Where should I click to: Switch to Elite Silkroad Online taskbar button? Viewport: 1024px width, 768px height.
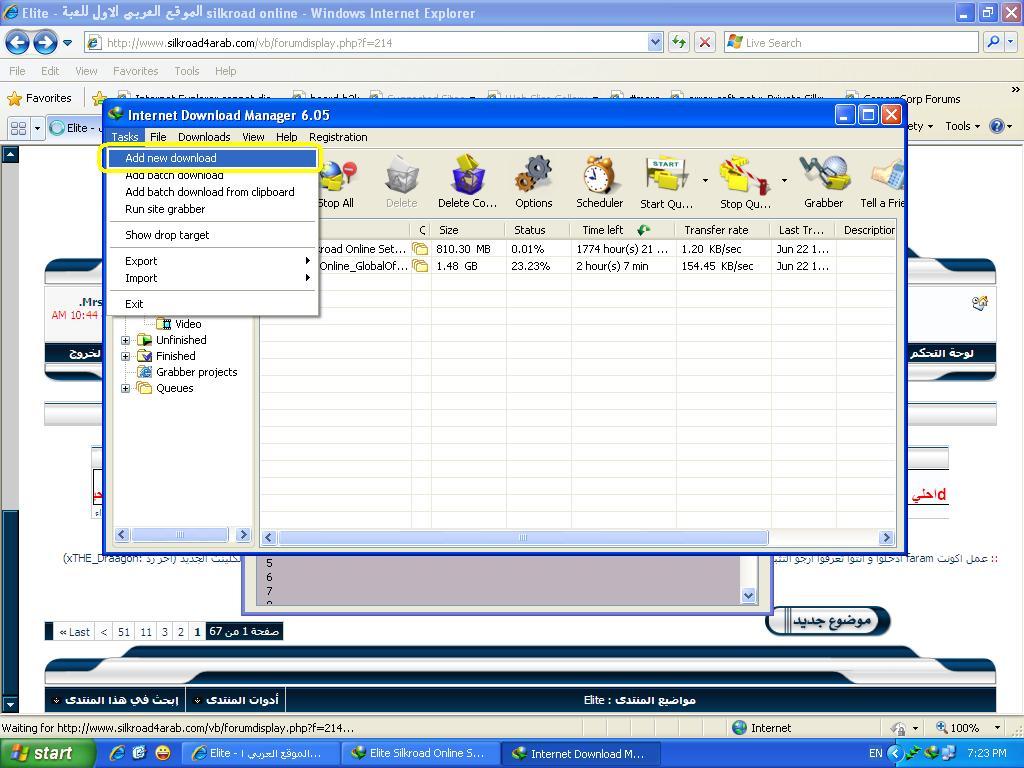421,753
